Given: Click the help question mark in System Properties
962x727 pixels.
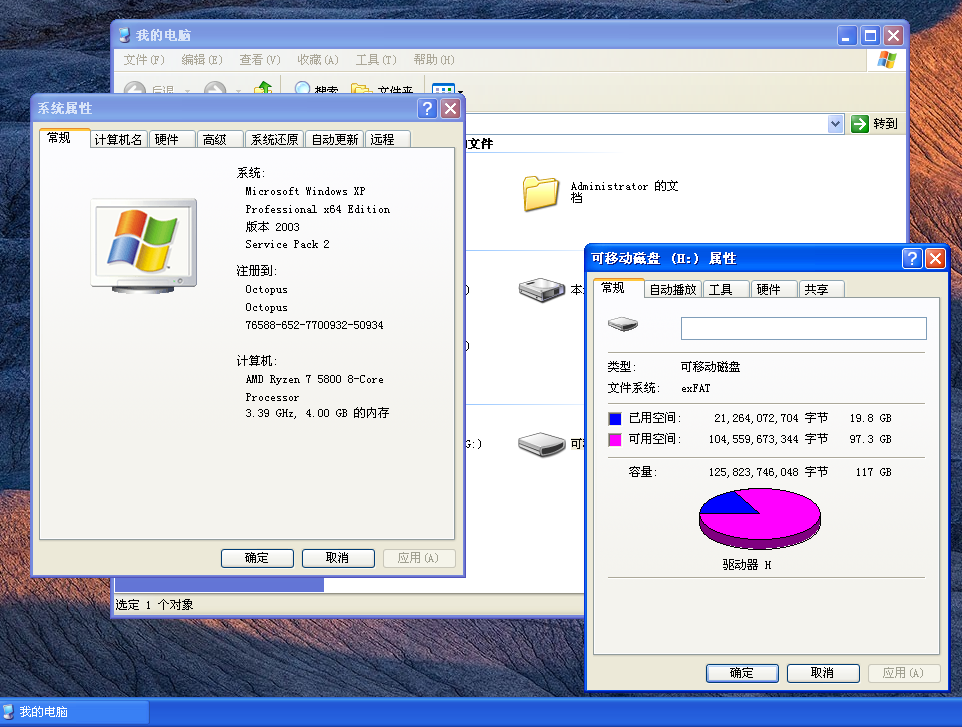Looking at the screenshot, I should [427, 109].
